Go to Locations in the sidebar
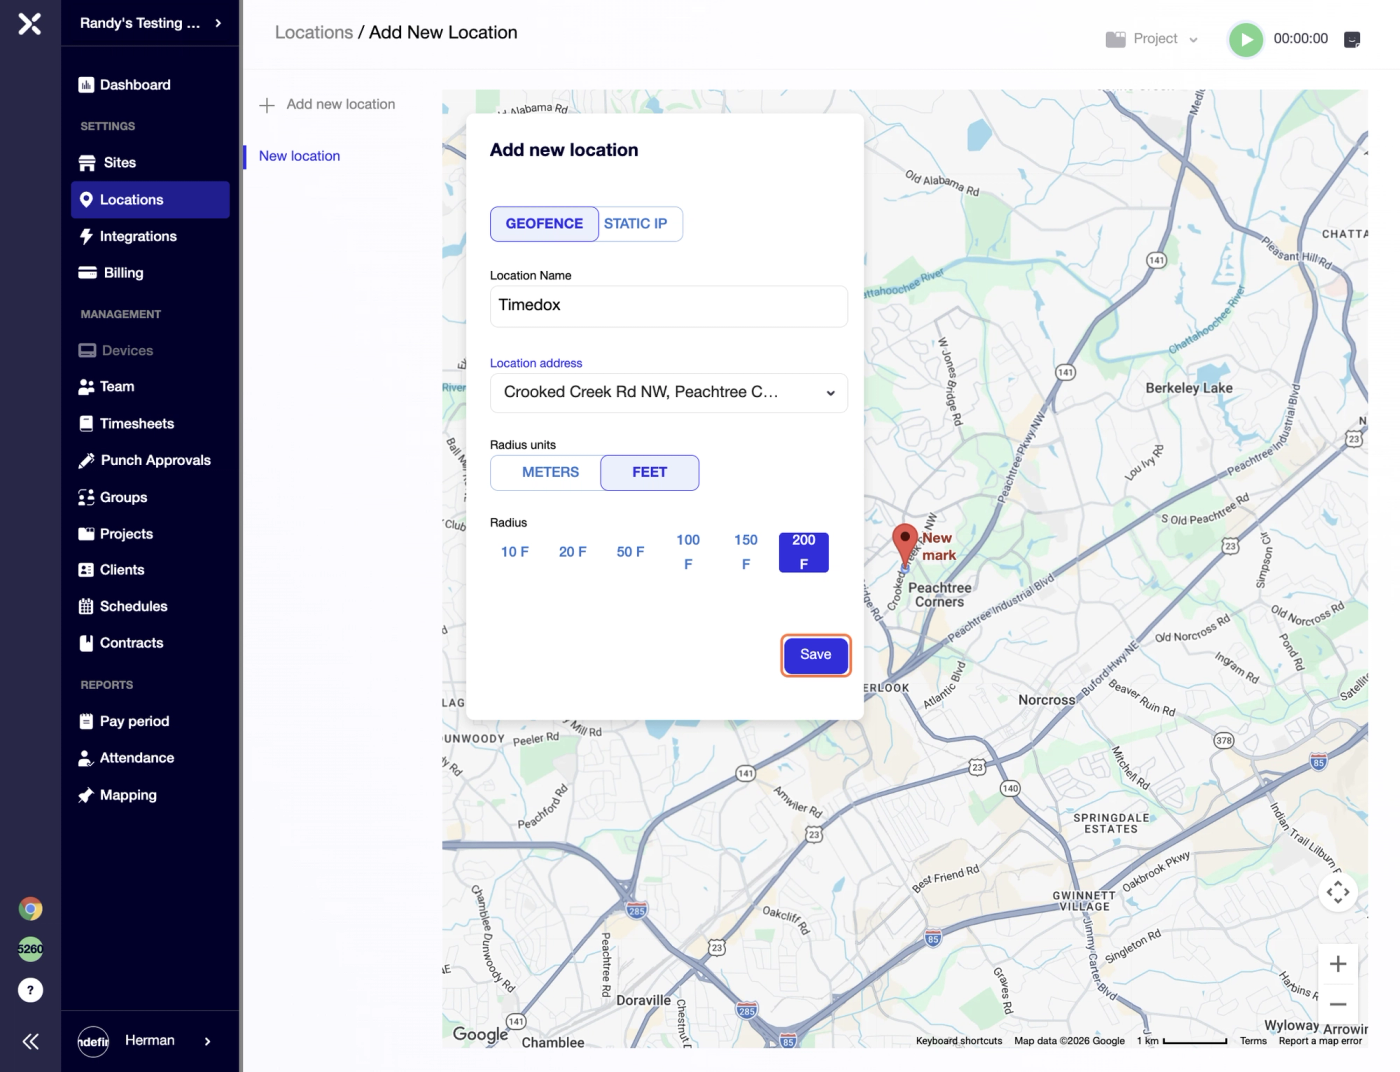This screenshot has height=1072, width=1400. click(150, 200)
